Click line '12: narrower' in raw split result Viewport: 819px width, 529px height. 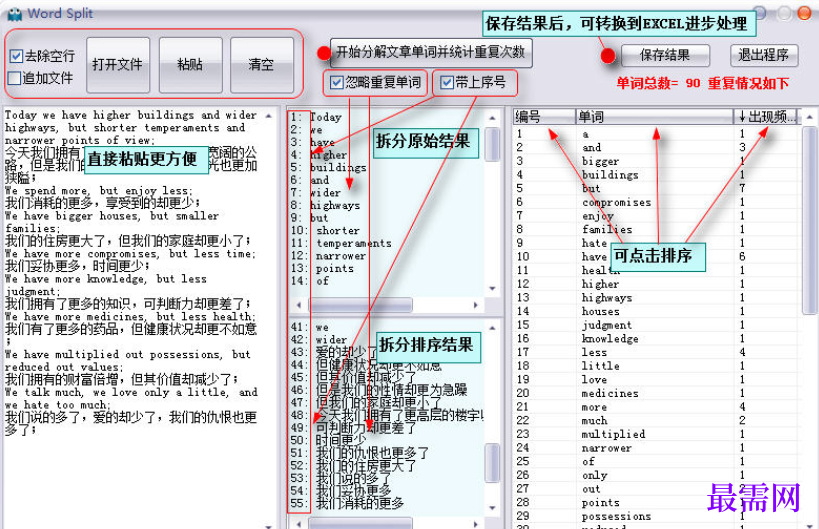329,256
